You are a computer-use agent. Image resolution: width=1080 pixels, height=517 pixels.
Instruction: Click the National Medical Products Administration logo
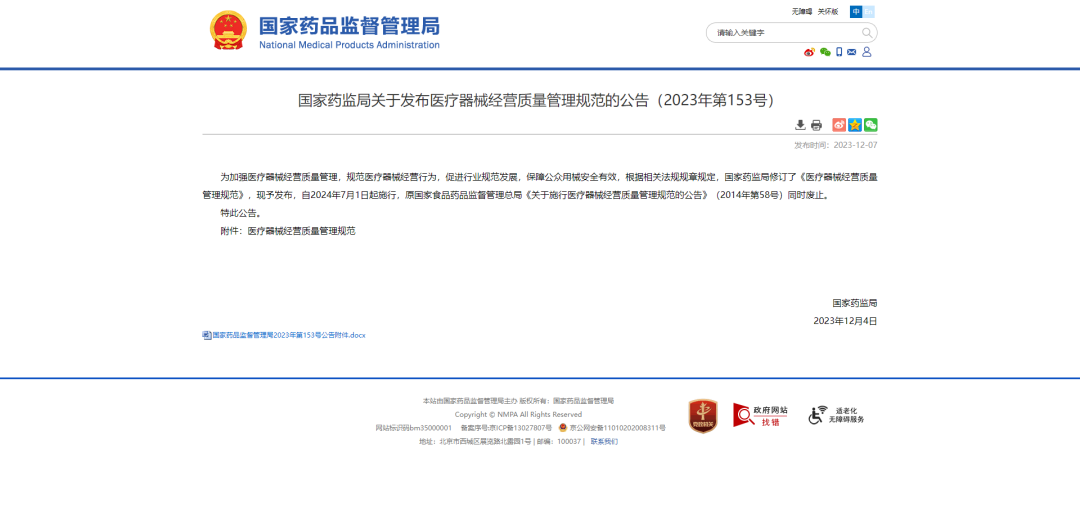[325, 31]
